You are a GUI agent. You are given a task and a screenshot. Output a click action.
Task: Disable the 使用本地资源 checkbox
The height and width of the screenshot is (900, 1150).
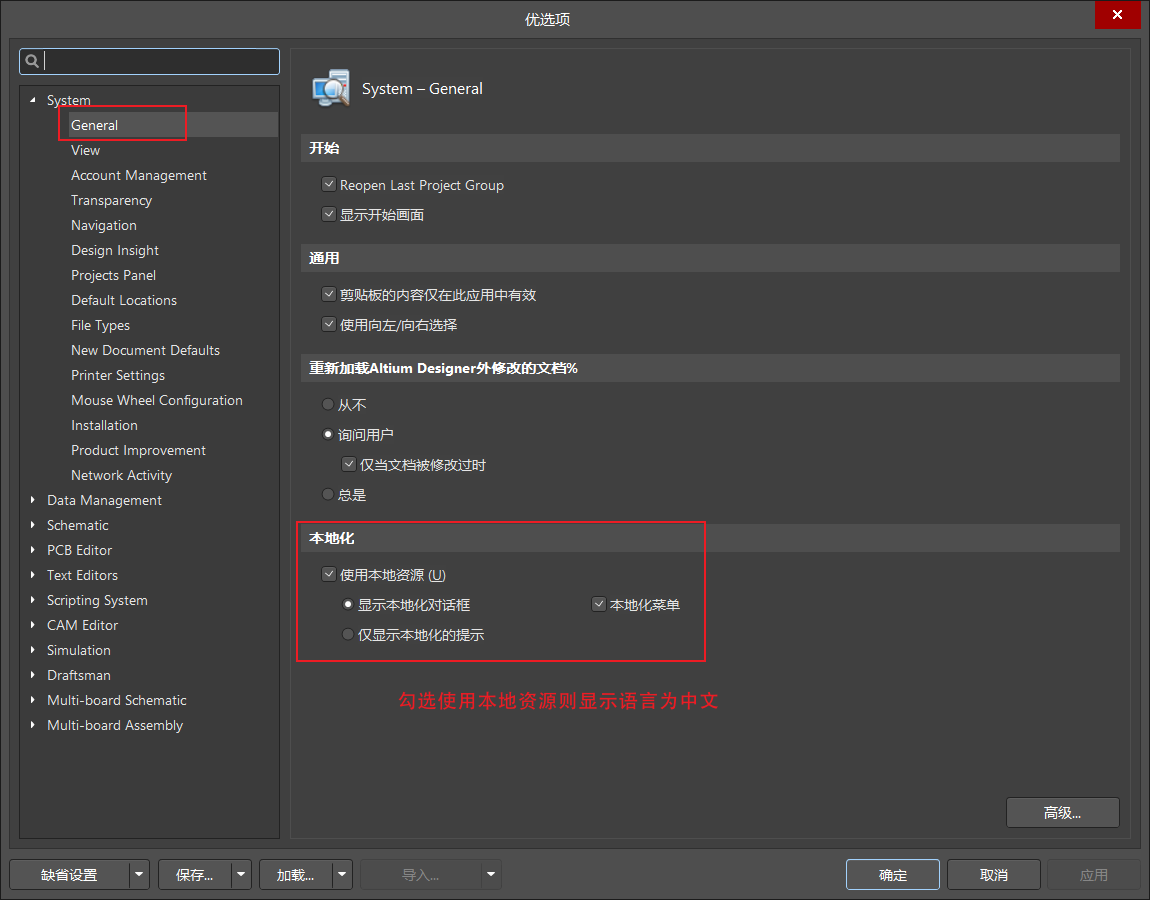[328, 575]
